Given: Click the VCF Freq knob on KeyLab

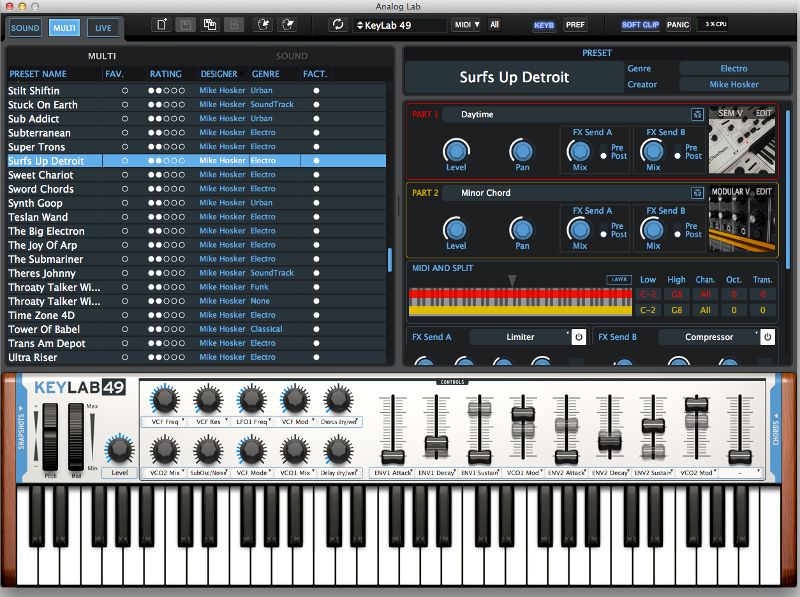Looking at the screenshot, I should click(165, 400).
